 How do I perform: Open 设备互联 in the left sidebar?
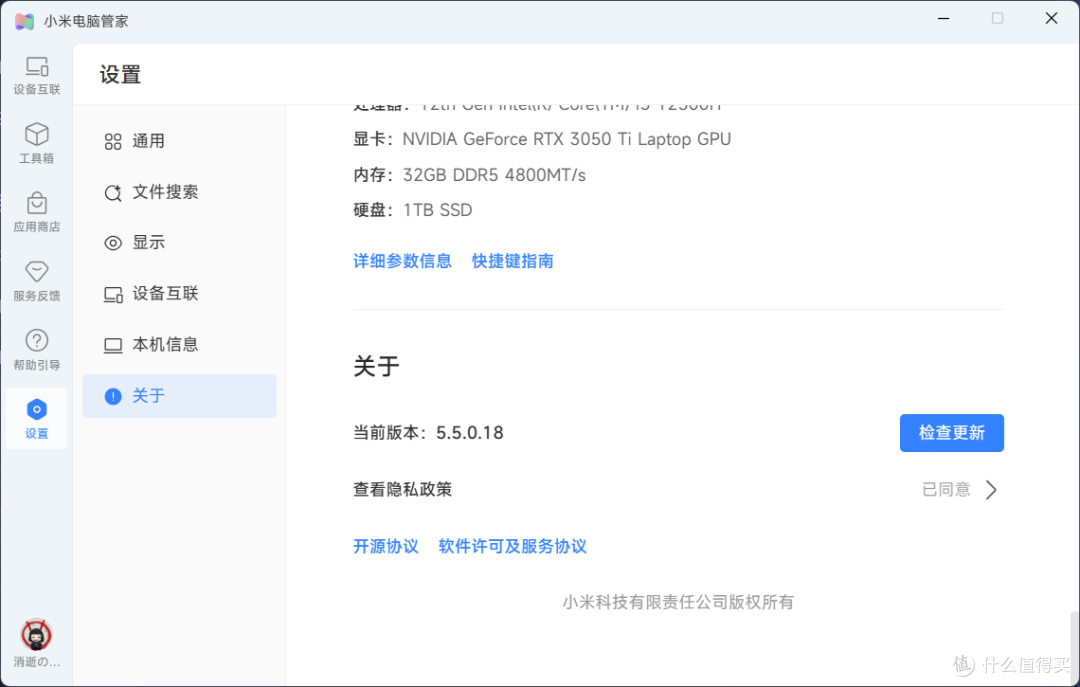pyautogui.click(x=37, y=76)
